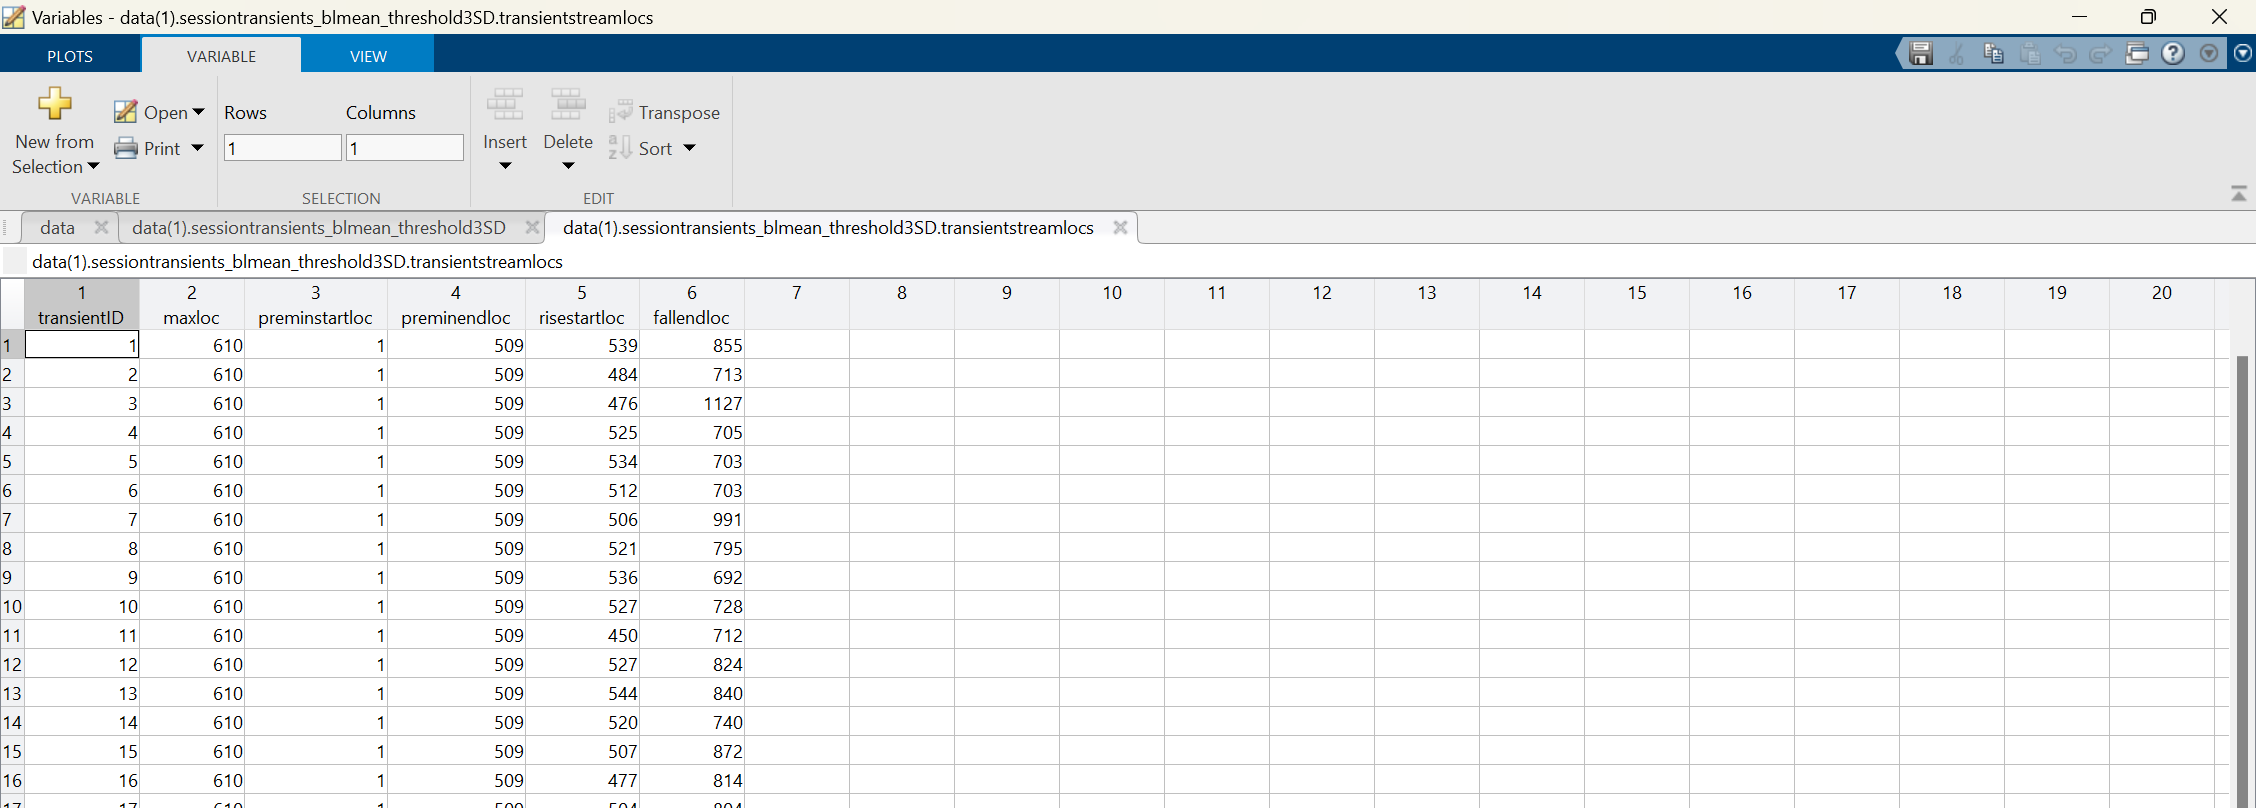Click the New from Selection plus icon
Screen dimensions: 2256x808
click(x=55, y=103)
